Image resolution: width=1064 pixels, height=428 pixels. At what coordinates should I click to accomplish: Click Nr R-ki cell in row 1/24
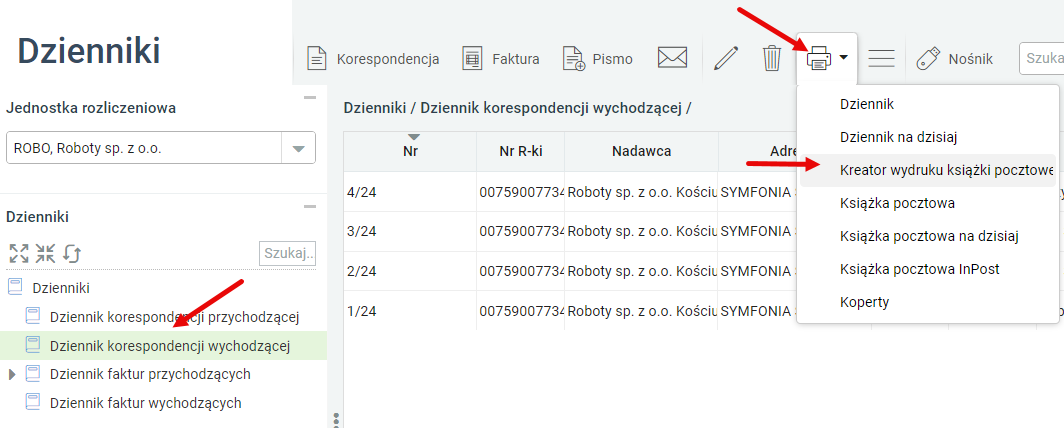pyautogui.click(x=520, y=311)
